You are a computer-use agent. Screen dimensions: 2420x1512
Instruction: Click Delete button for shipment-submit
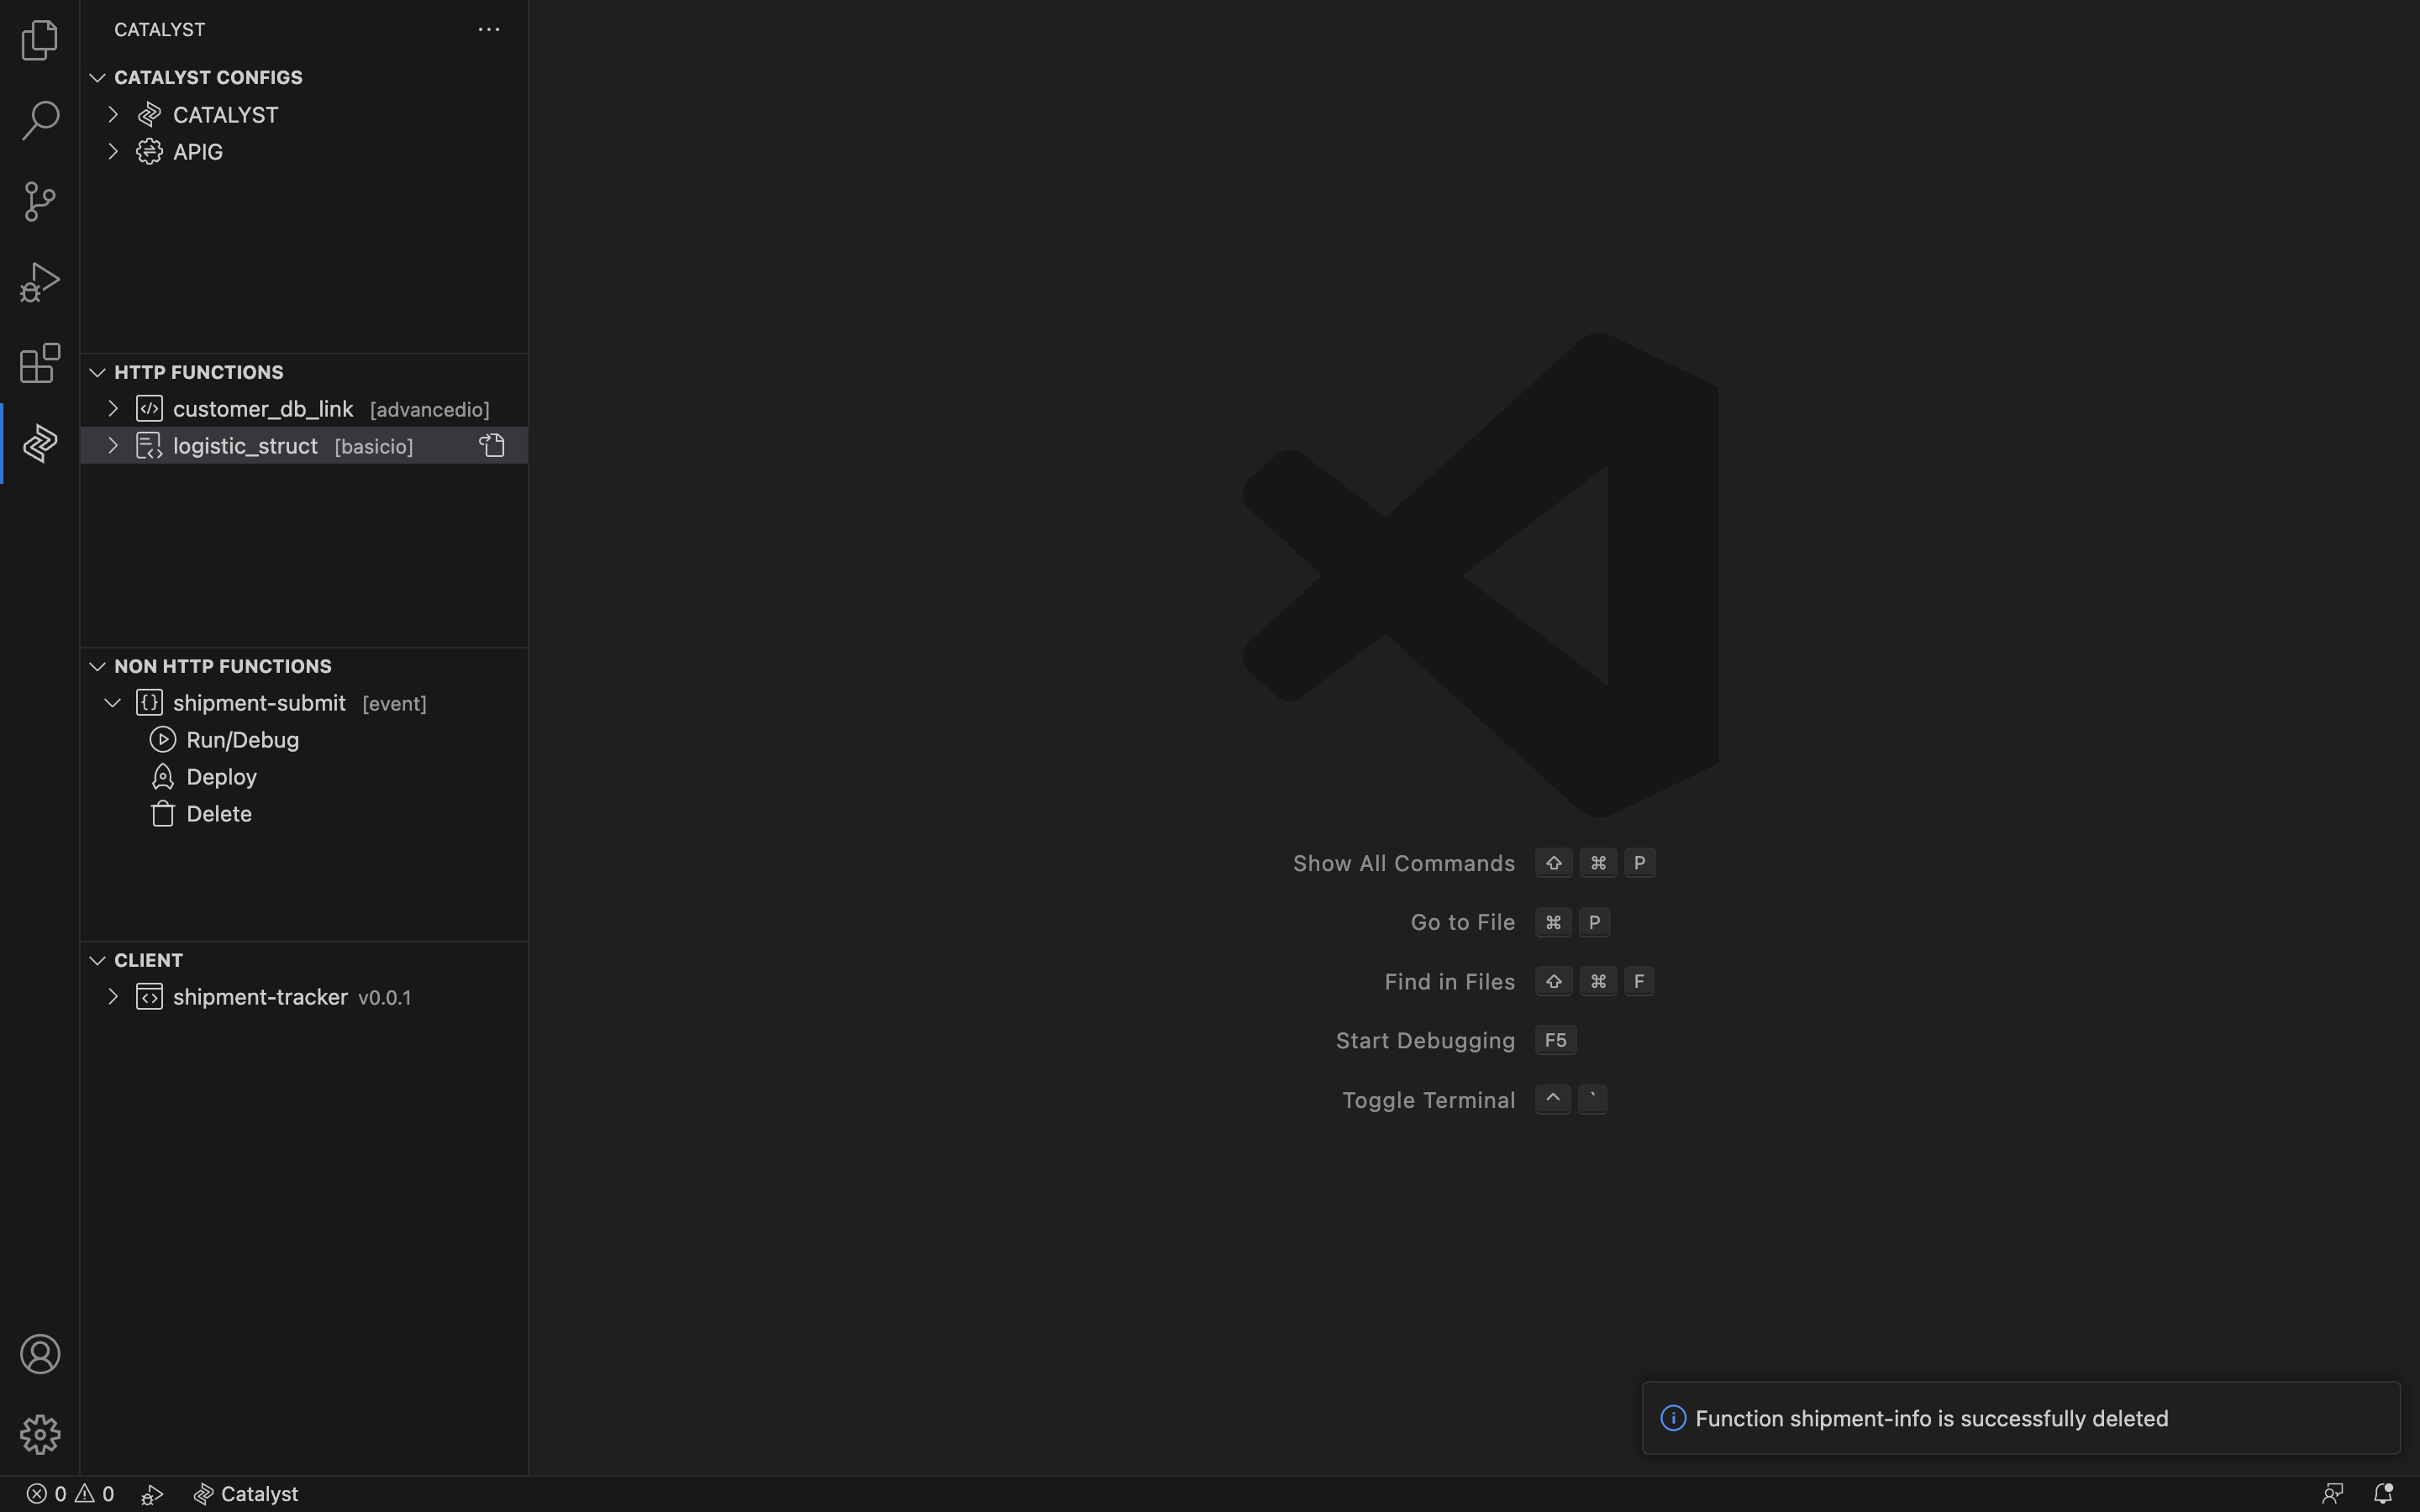tap(218, 813)
